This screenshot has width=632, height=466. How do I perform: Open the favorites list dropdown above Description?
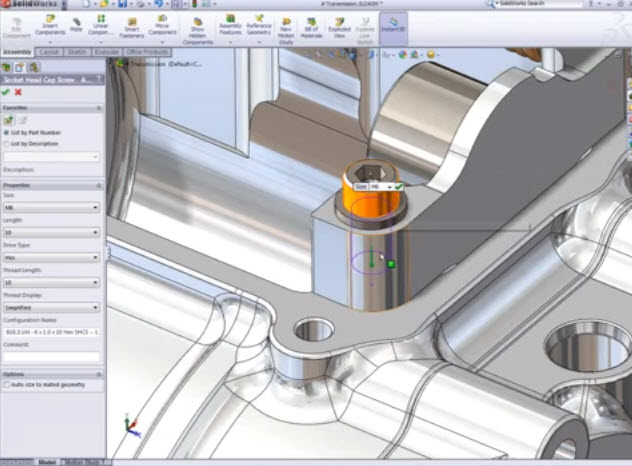point(51,157)
